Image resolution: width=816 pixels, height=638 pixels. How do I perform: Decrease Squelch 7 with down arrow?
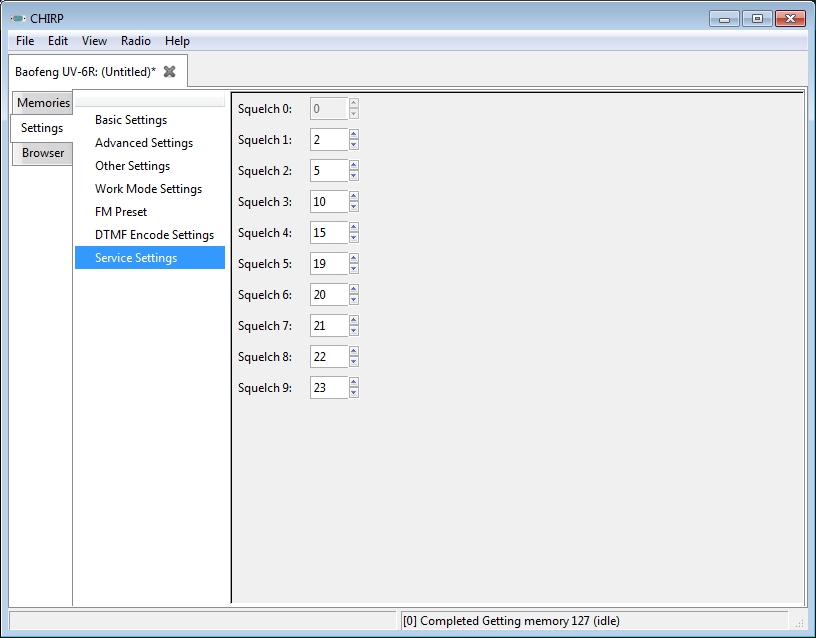[354, 331]
